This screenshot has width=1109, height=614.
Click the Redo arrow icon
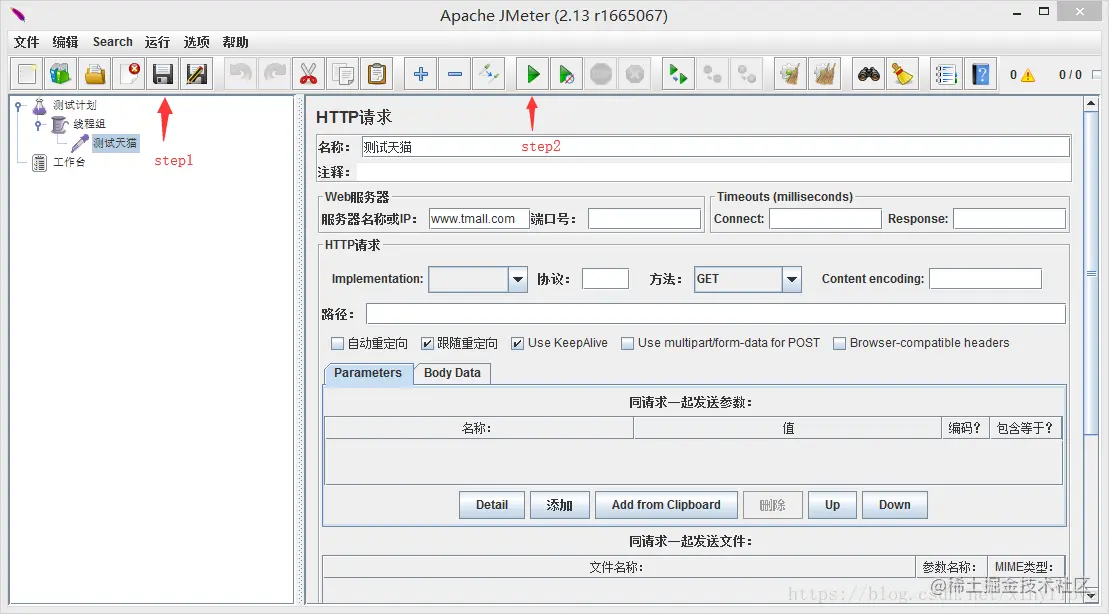coord(275,74)
